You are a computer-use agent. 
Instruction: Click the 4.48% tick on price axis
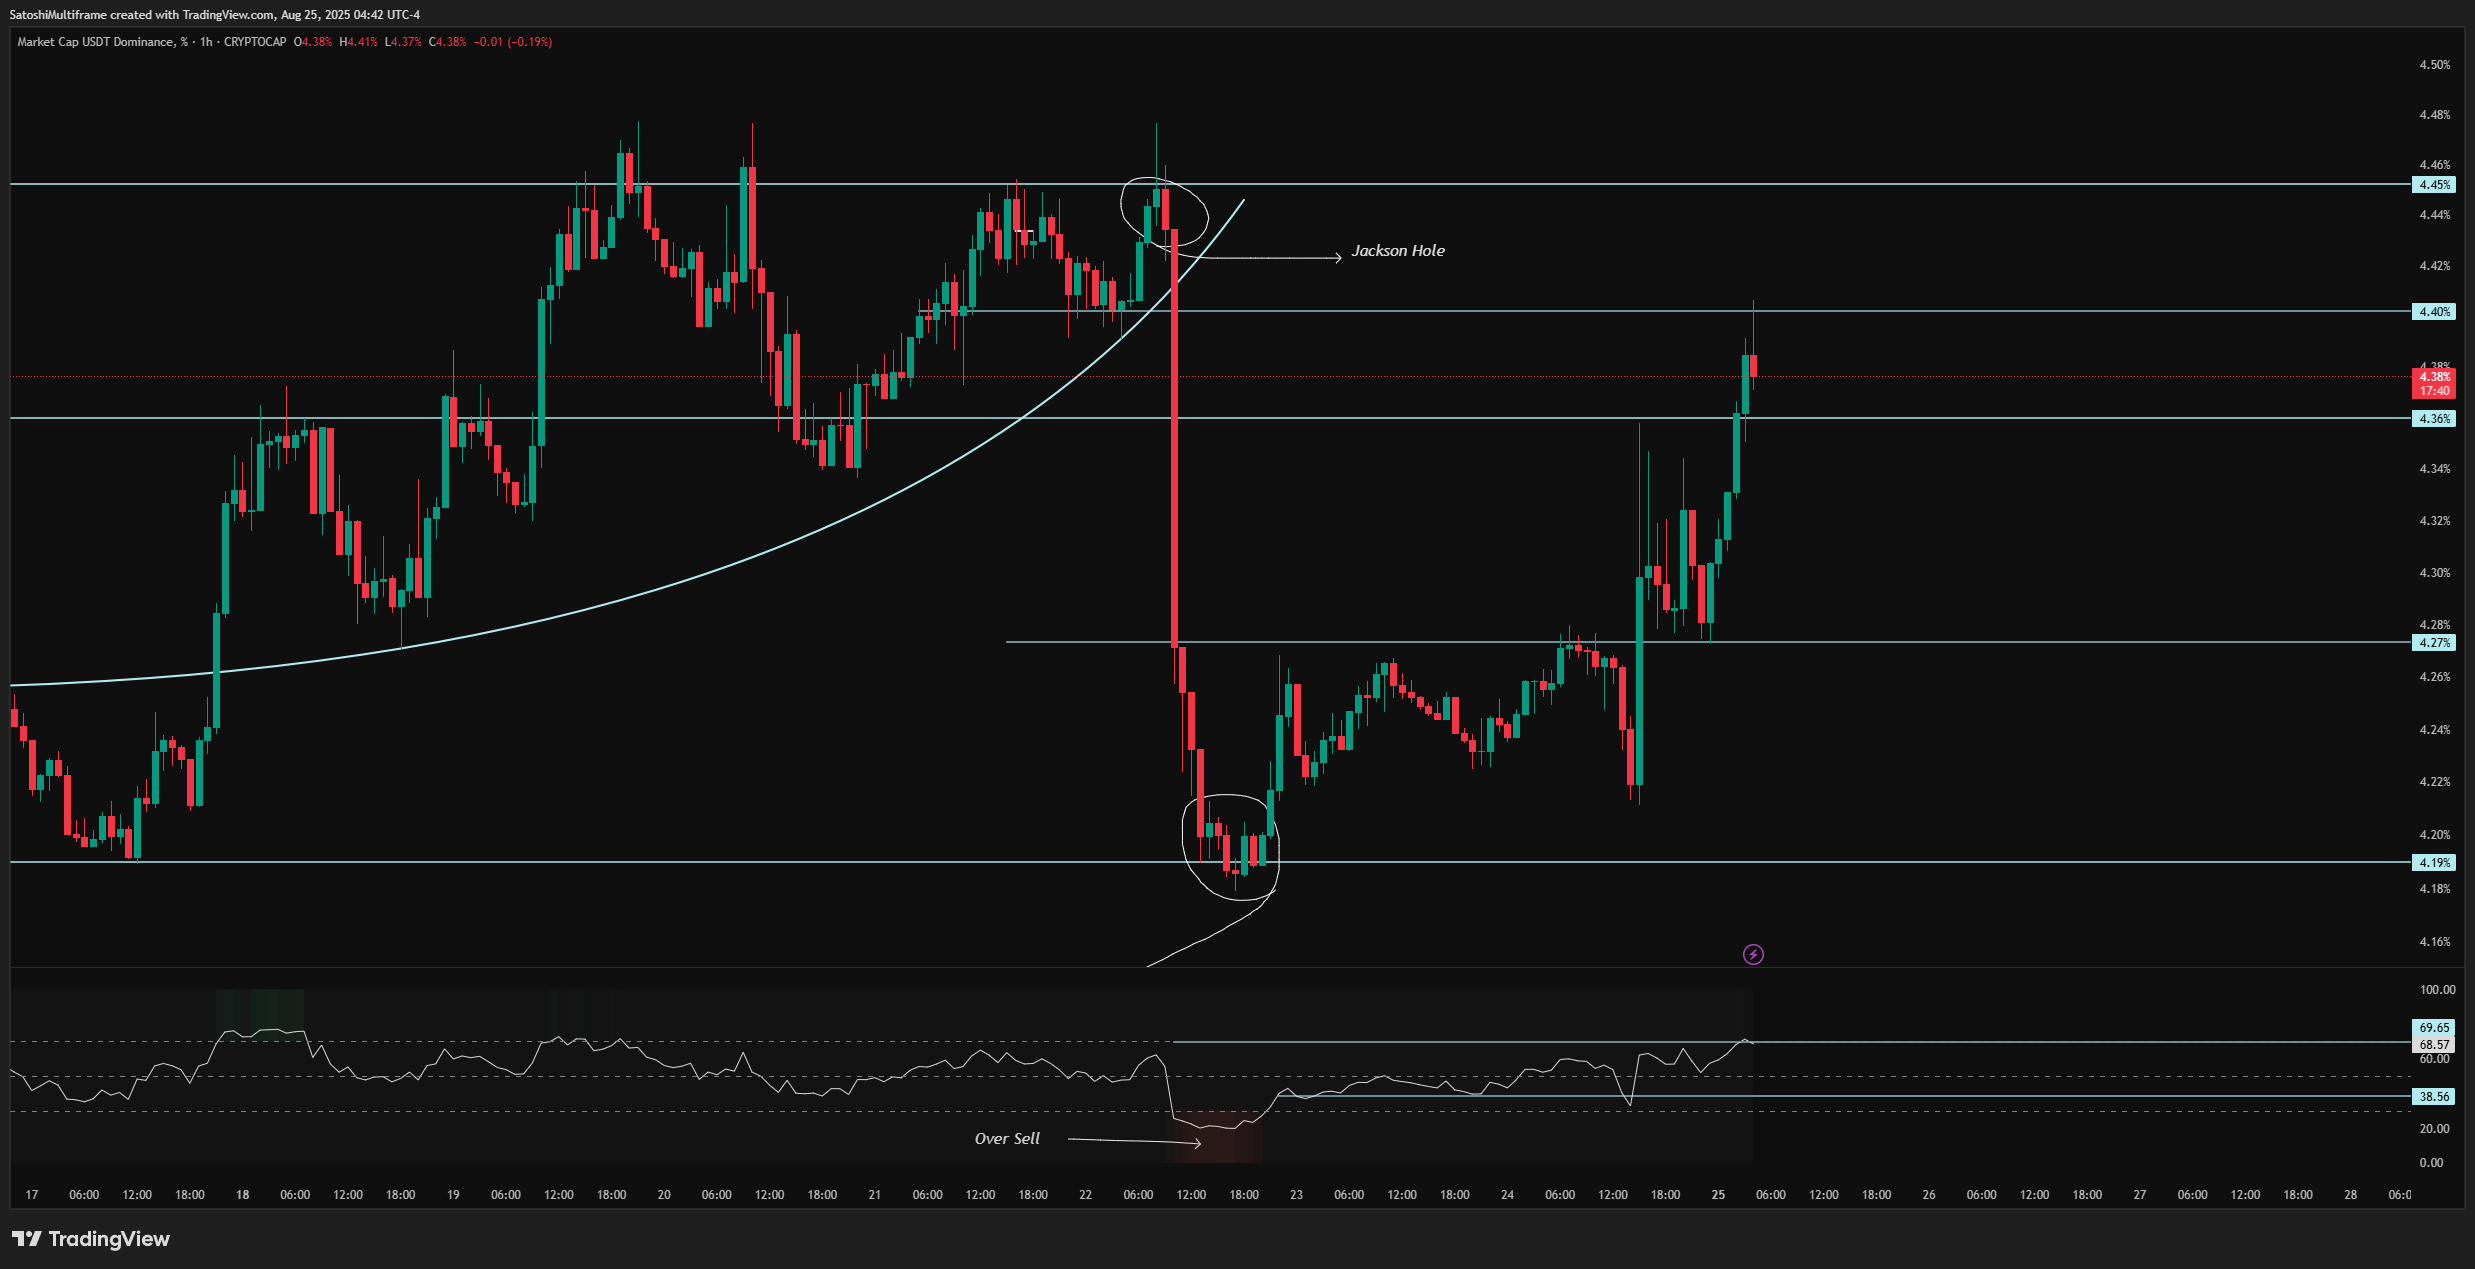click(x=2435, y=115)
